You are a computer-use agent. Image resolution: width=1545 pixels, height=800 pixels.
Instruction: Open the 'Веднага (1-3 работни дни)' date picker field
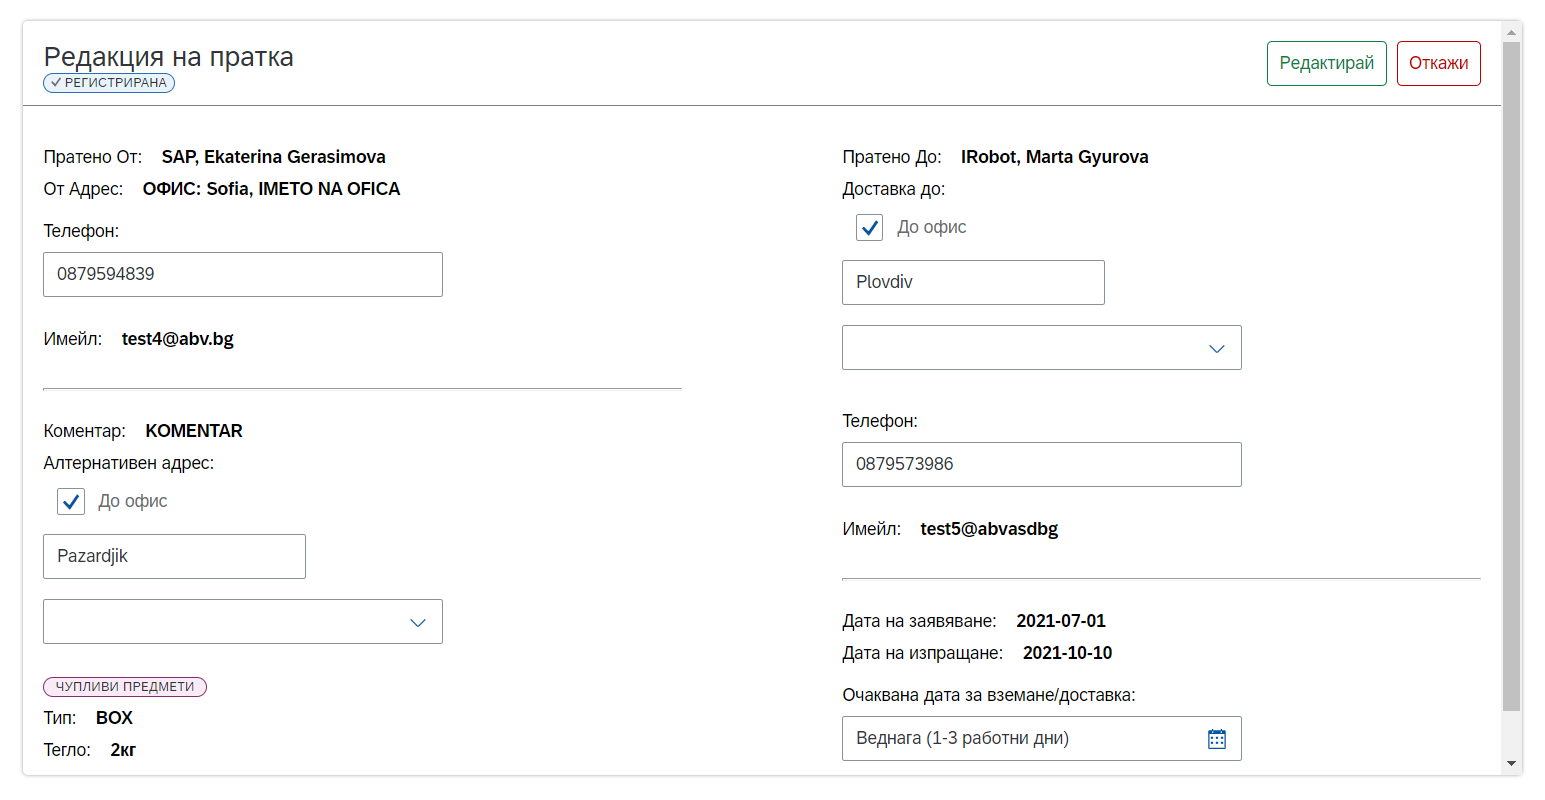tap(1041, 739)
